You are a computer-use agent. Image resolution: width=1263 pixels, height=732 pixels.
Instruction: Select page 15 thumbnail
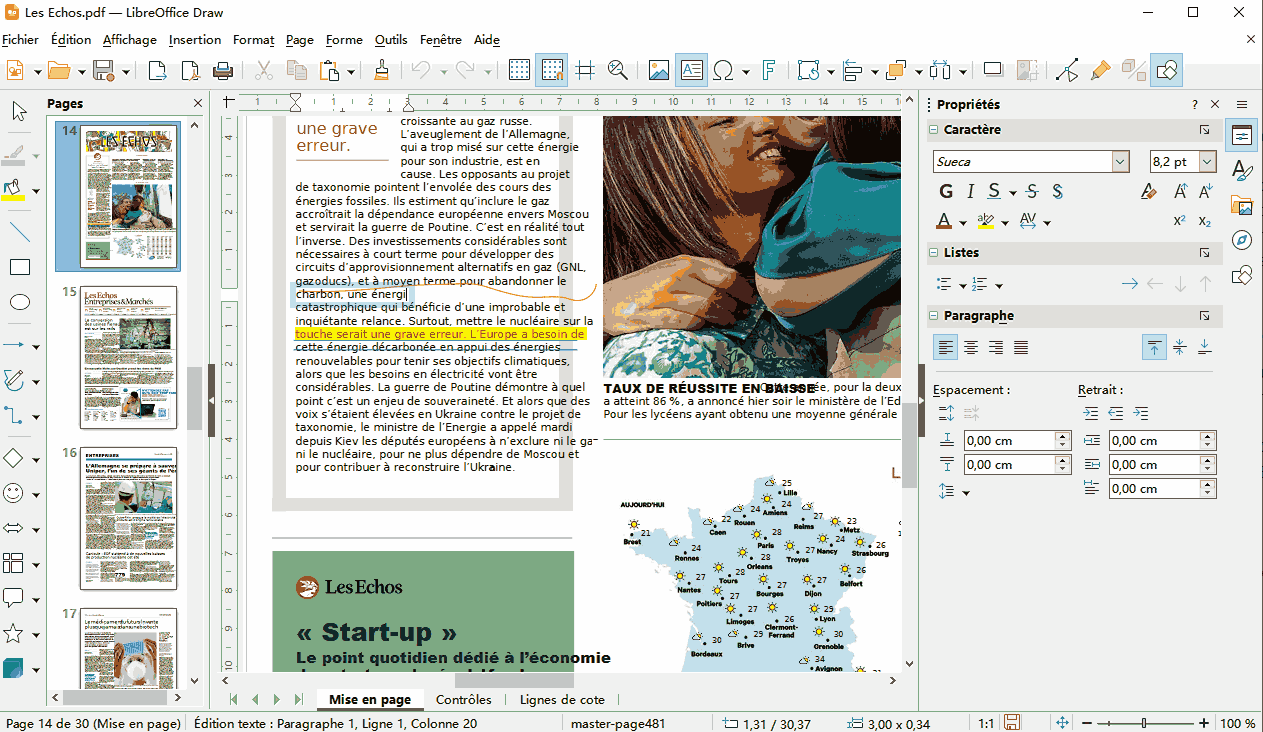(130, 357)
